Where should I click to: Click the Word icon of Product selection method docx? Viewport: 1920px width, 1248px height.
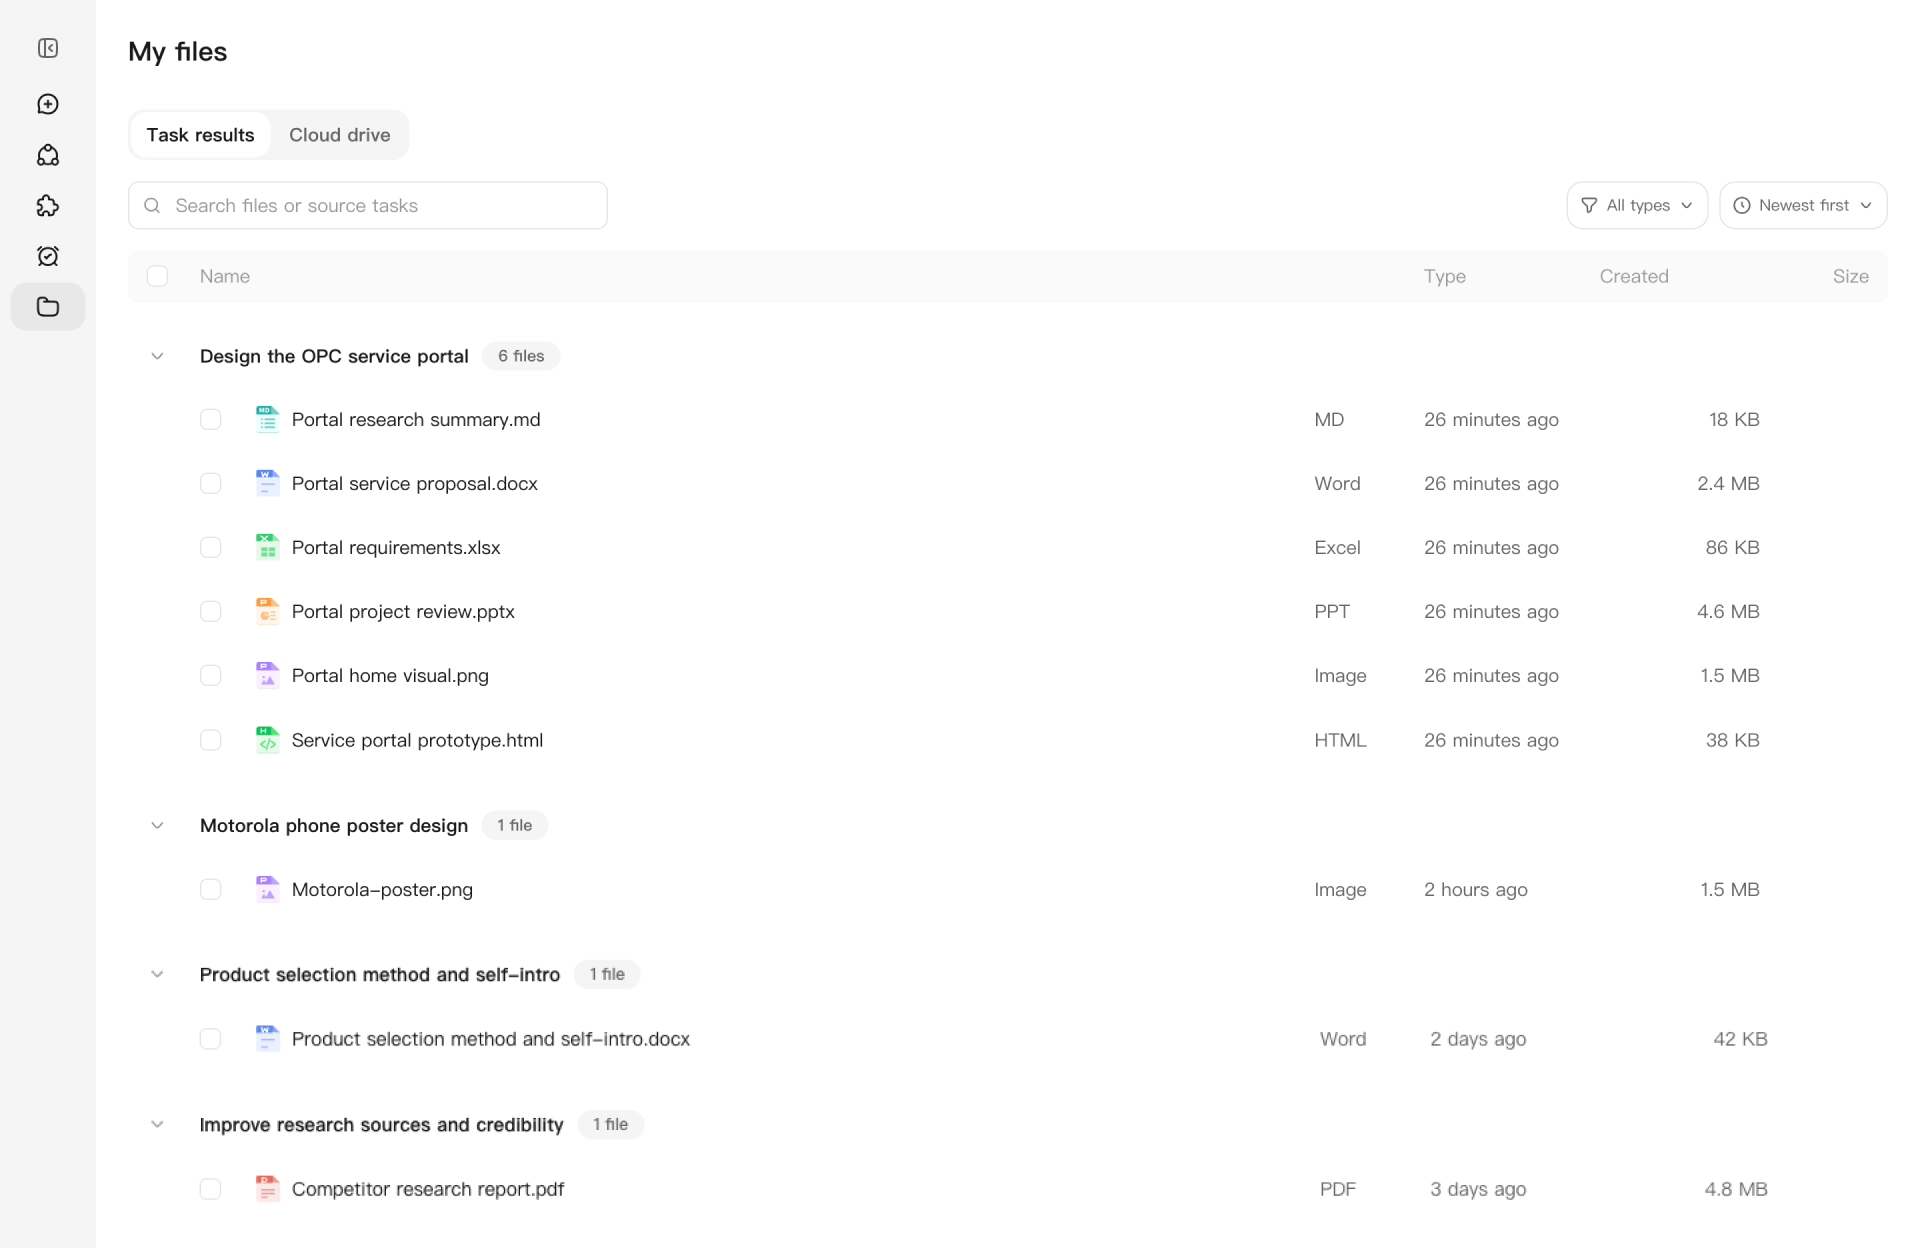point(267,1039)
